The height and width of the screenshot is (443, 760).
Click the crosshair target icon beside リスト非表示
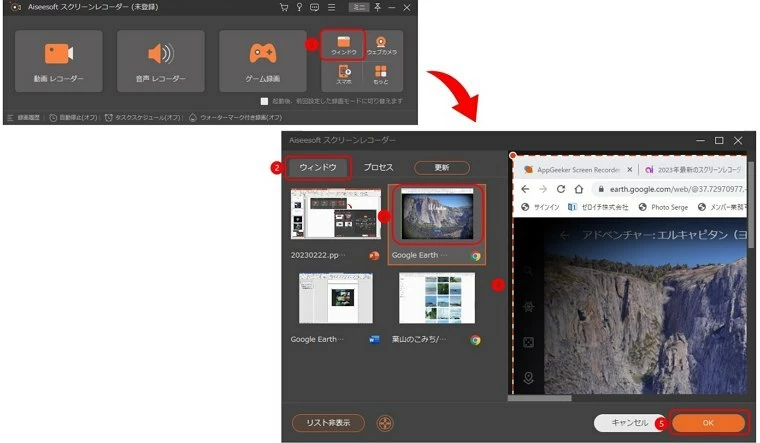(x=385, y=423)
